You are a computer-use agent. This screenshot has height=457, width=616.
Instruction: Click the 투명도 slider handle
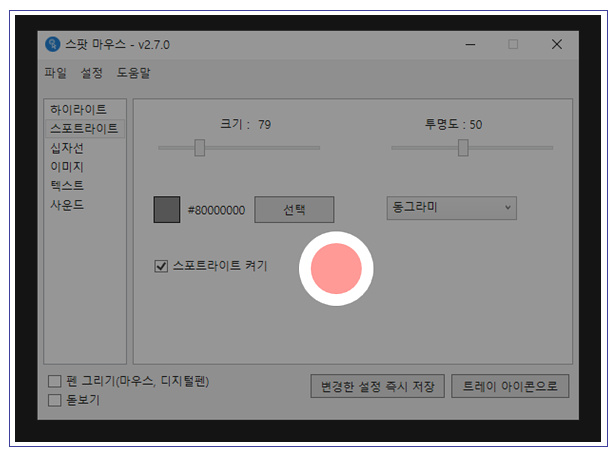(x=463, y=148)
